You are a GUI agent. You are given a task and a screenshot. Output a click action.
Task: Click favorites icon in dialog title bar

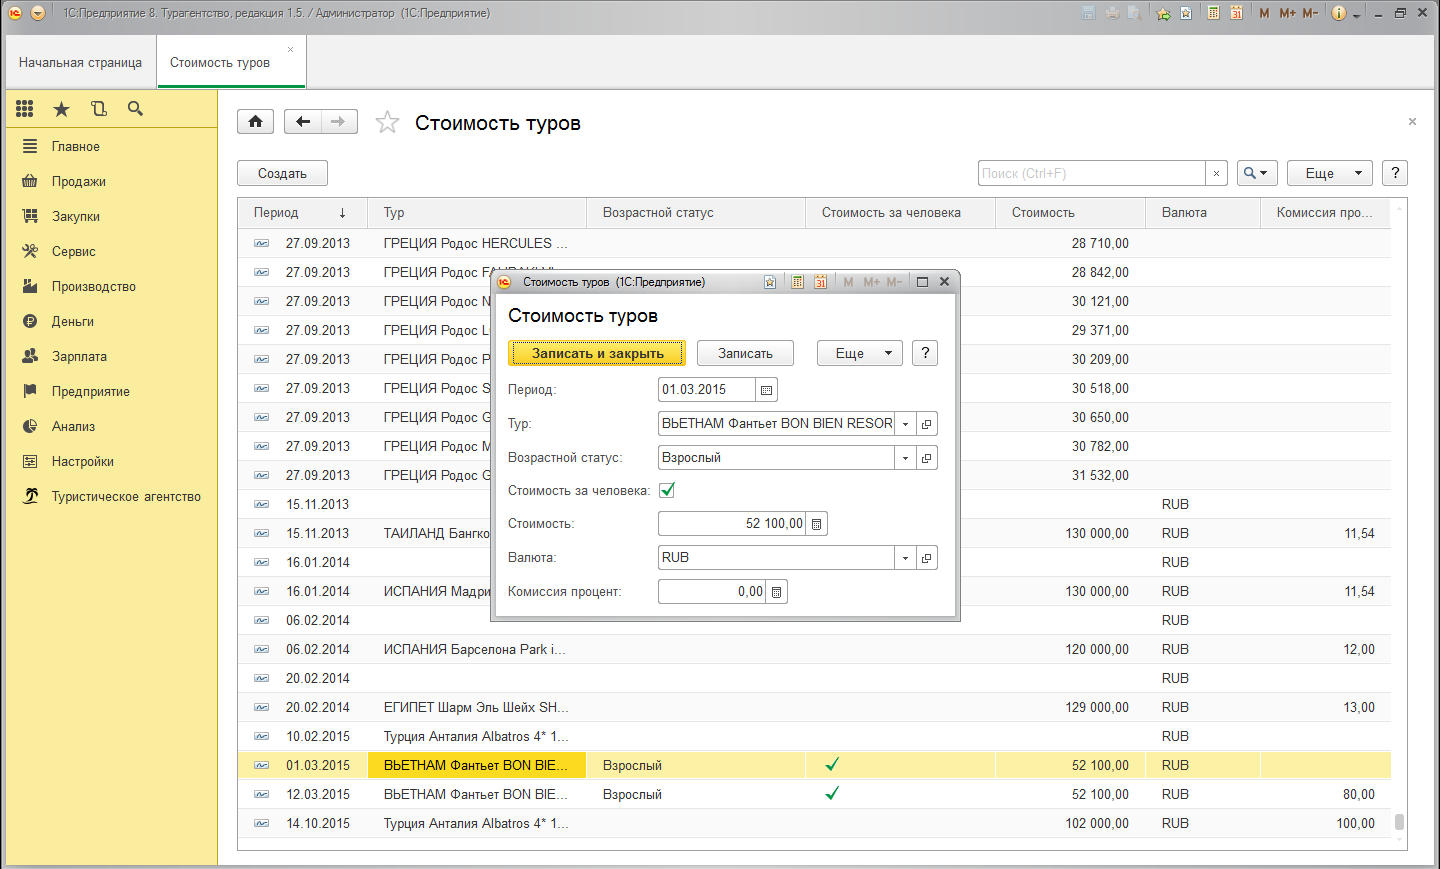click(x=770, y=282)
